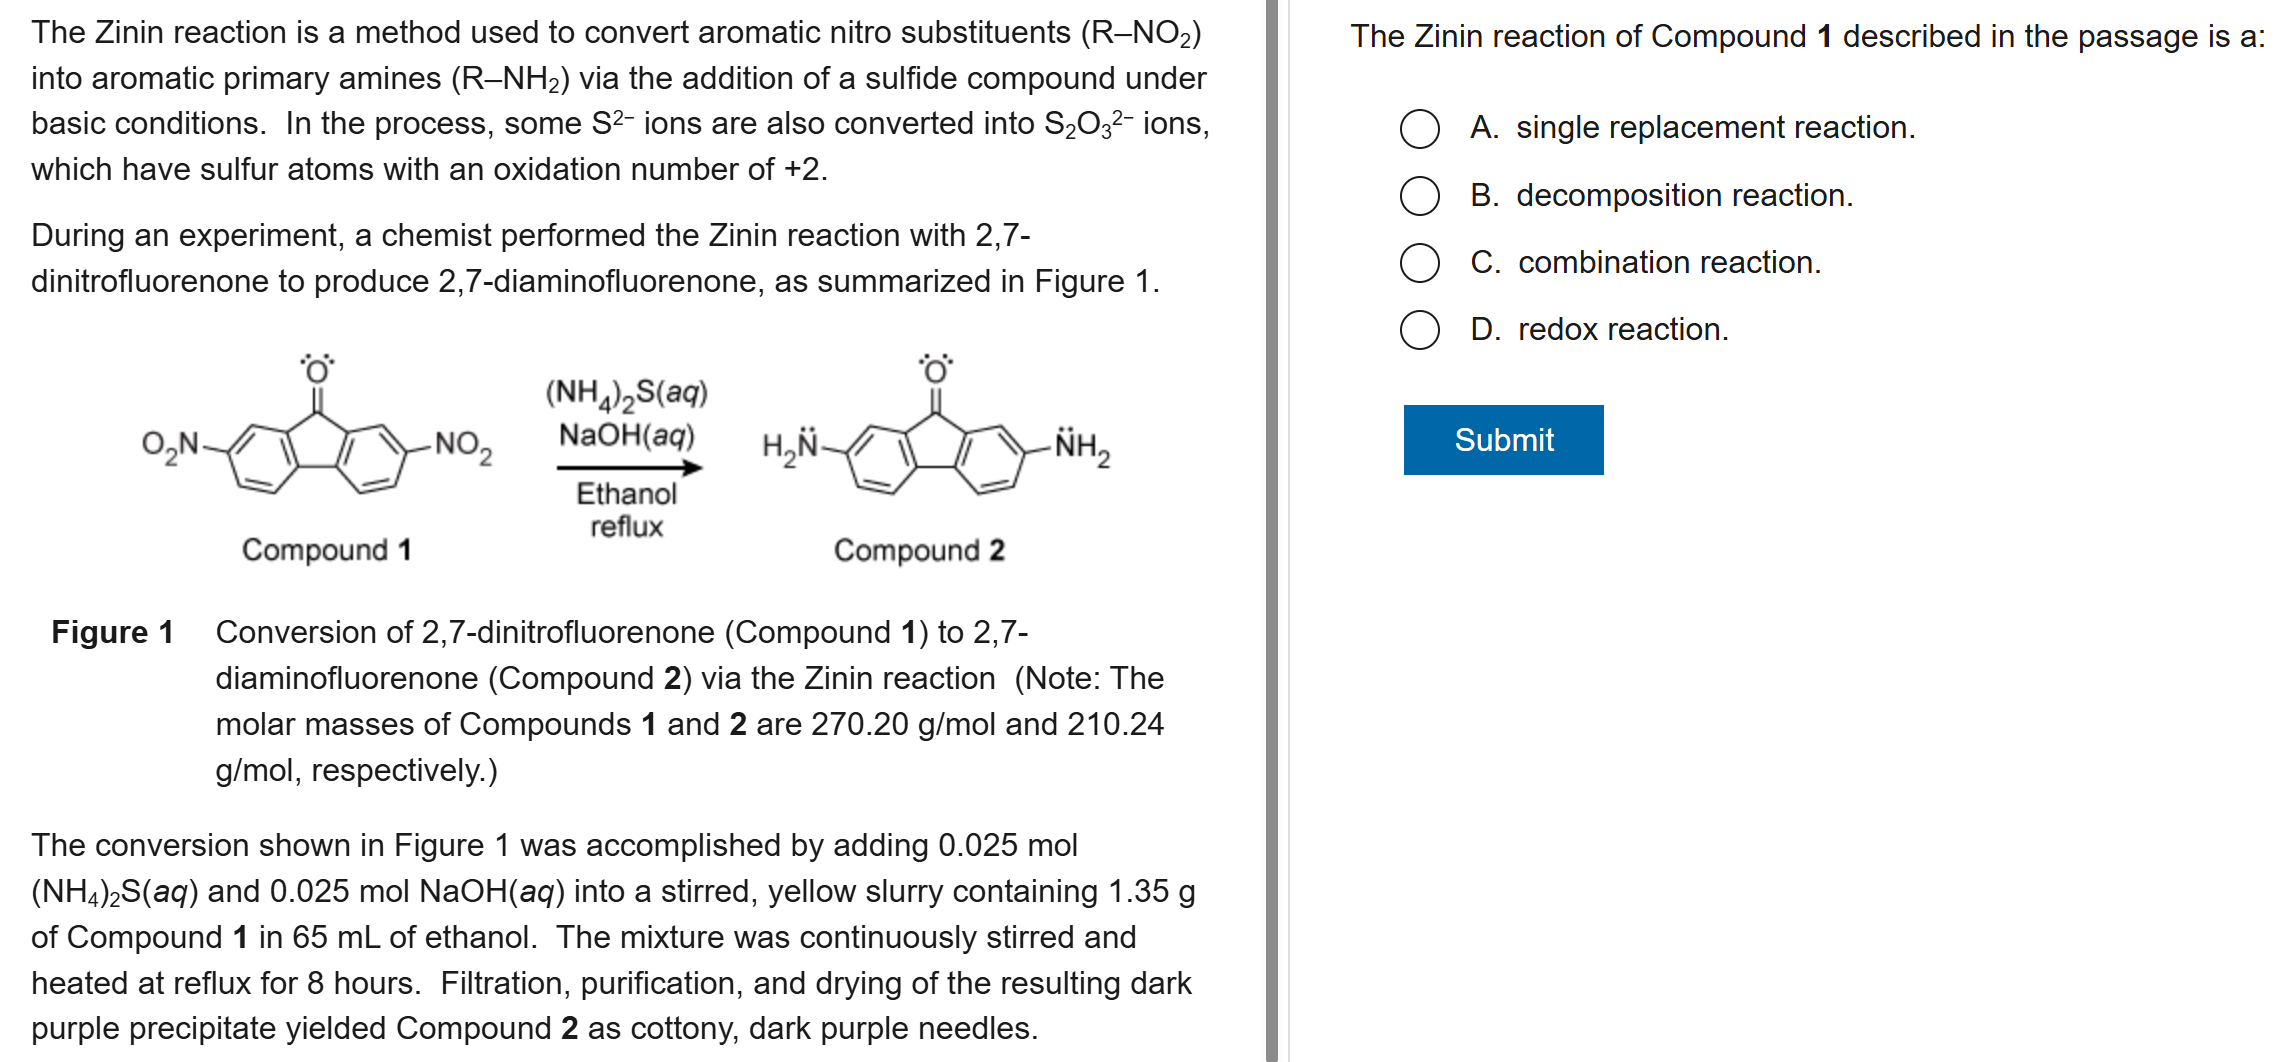The width and height of the screenshot is (2276, 1062).
Task: Select answer option A radio button
Action: click(x=1419, y=129)
